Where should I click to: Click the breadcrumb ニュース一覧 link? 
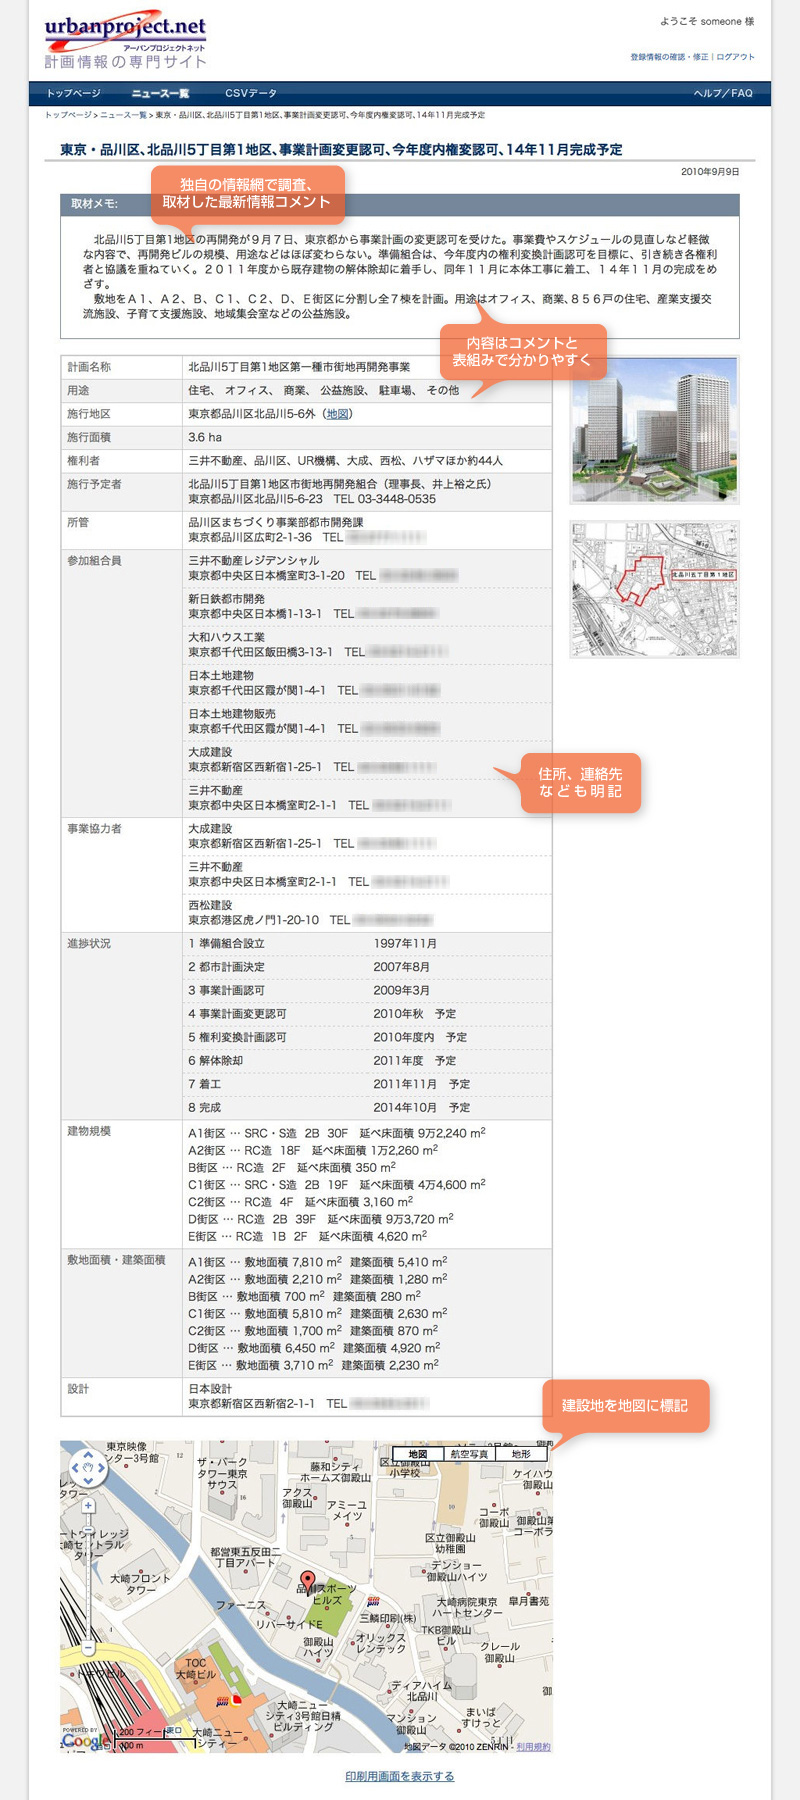click(123, 115)
